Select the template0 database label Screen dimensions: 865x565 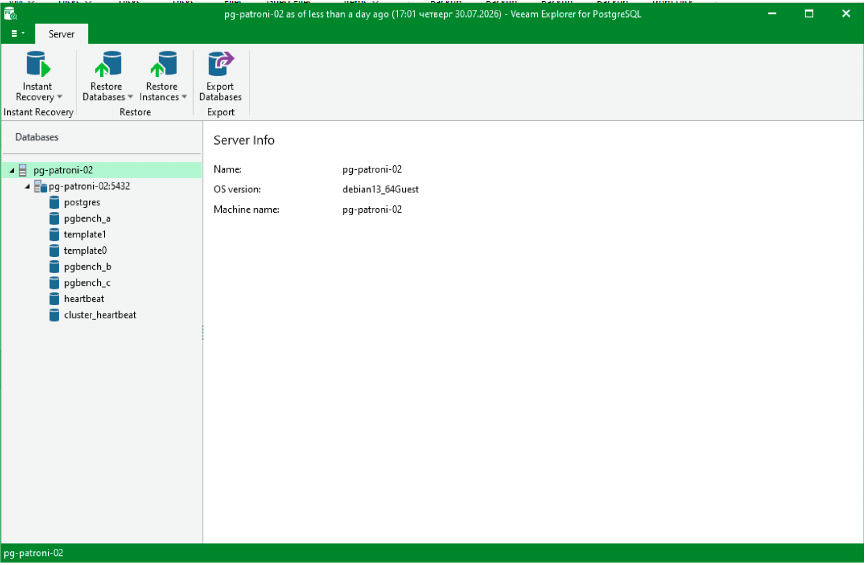pos(86,250)
